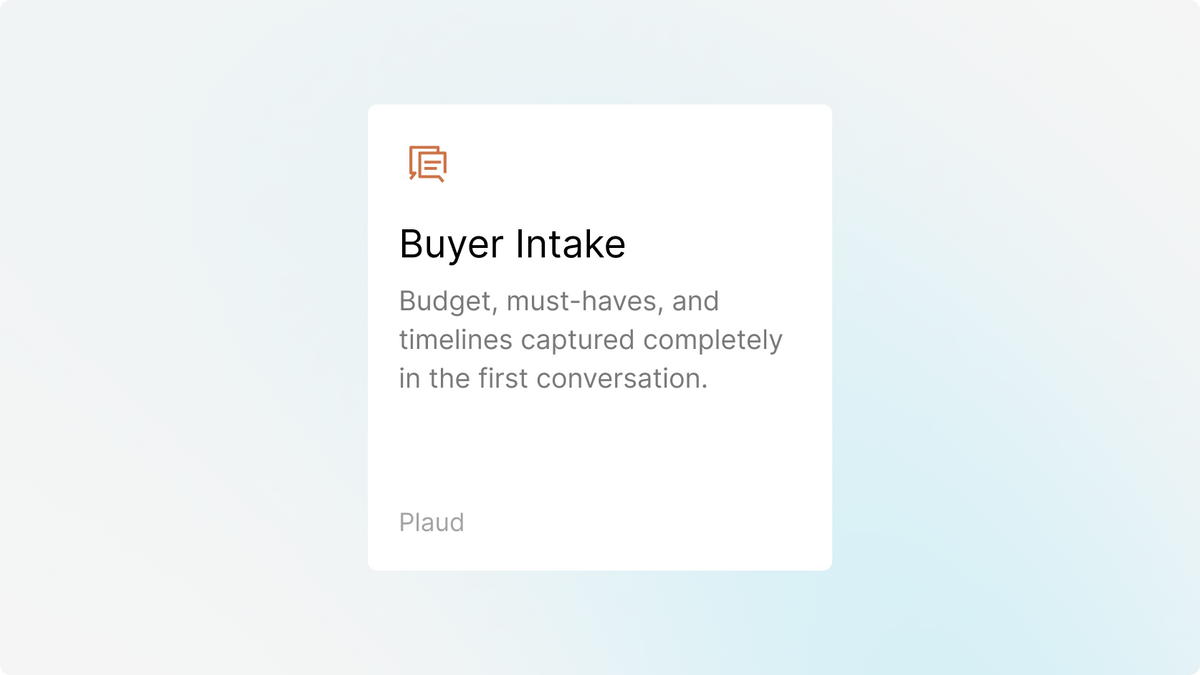Click the word "first" in the description
This screenshot has width=1200, height=675.
[502, 379]
